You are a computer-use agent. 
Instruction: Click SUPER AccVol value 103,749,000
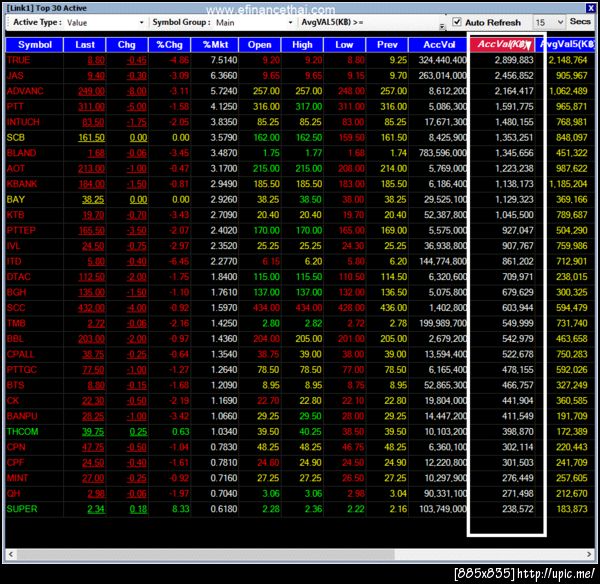[x=443, y=509]
